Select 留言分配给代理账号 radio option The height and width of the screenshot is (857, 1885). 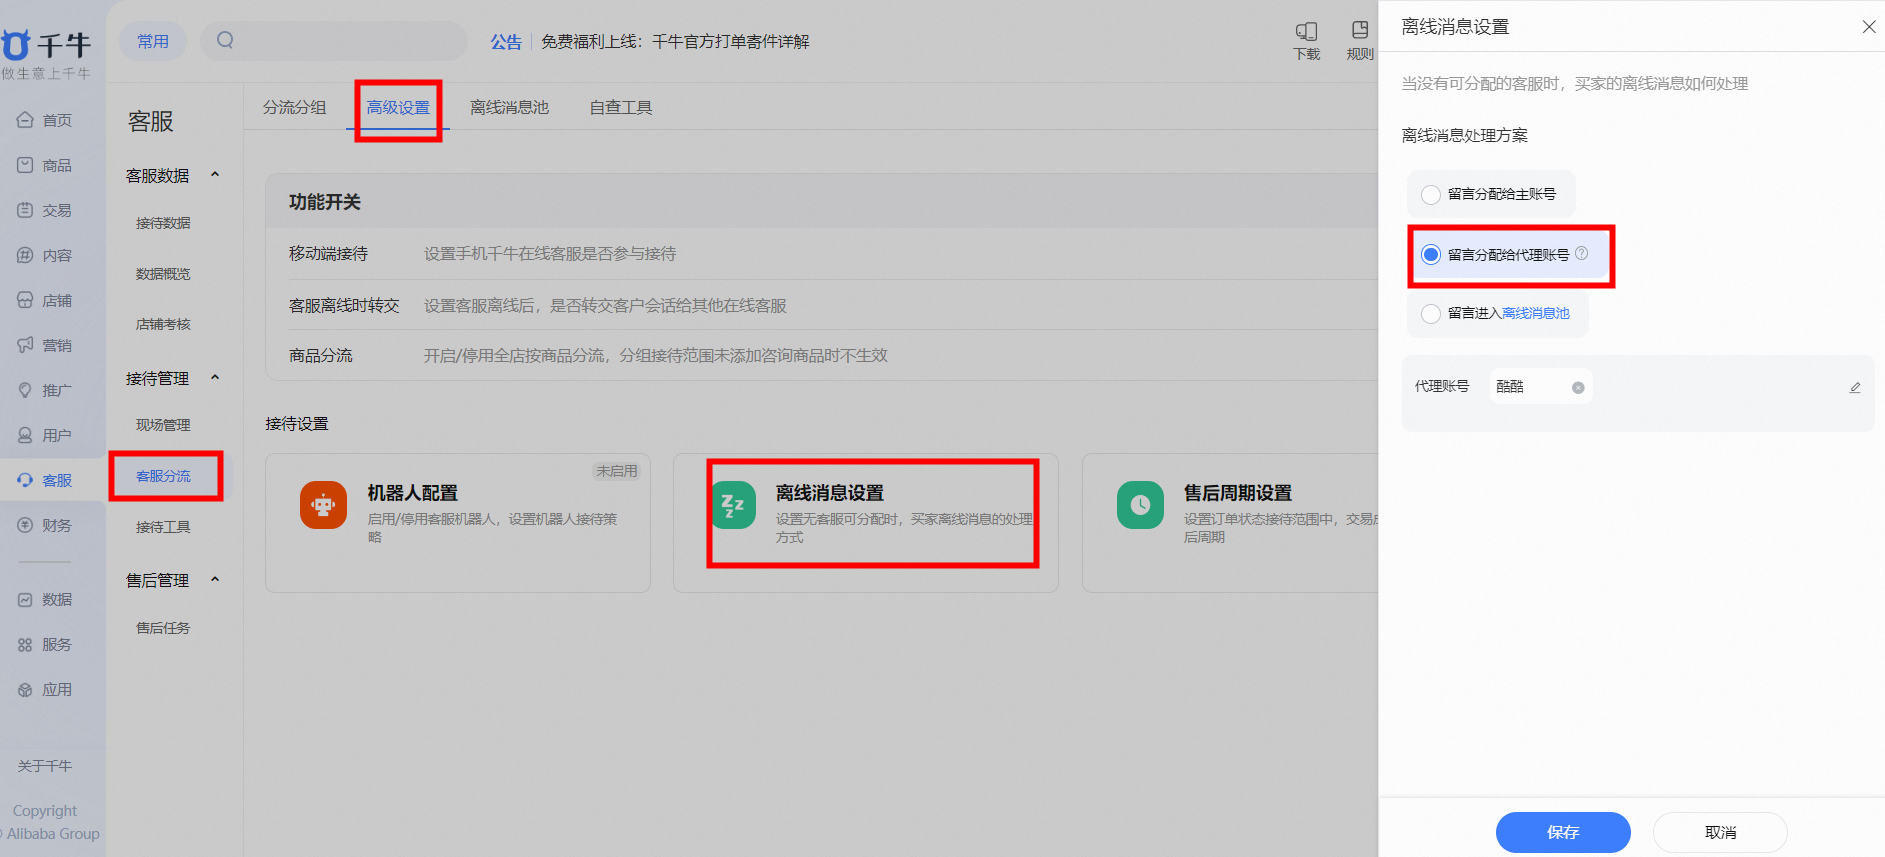click(x=1431, y=255)
